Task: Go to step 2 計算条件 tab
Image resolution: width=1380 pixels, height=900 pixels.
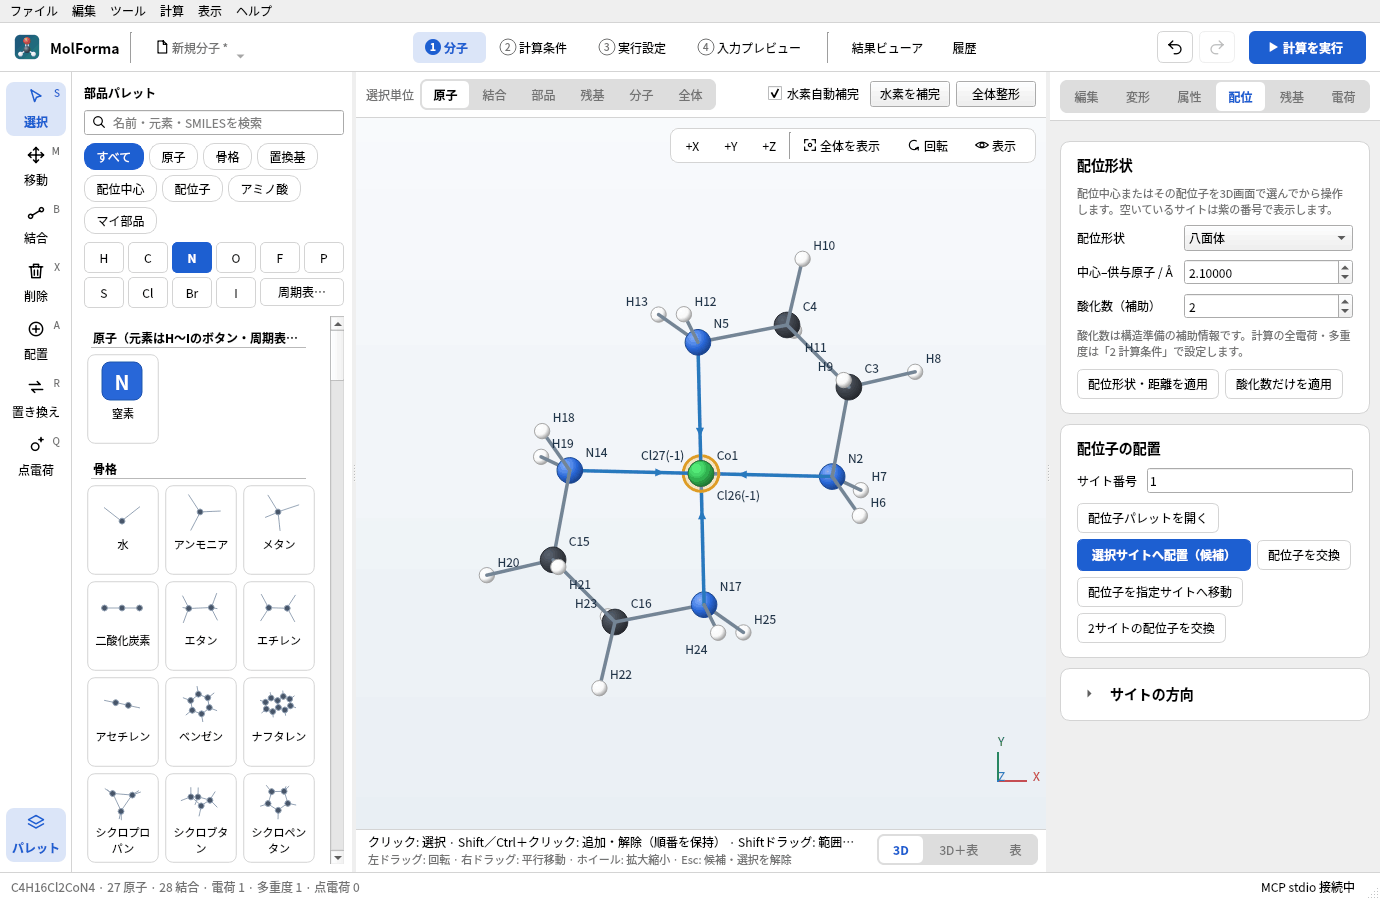Action: click(x=534, y=48)
